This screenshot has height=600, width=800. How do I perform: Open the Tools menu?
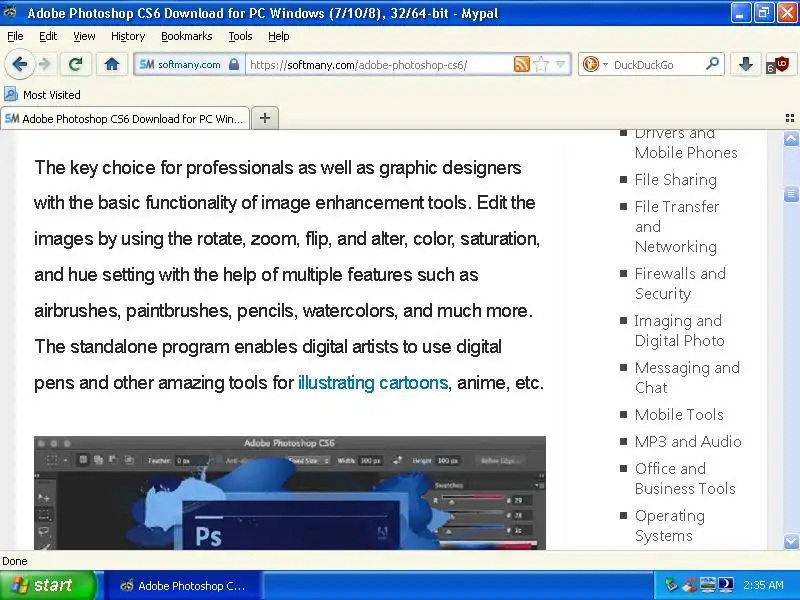[x=240, y=36]
